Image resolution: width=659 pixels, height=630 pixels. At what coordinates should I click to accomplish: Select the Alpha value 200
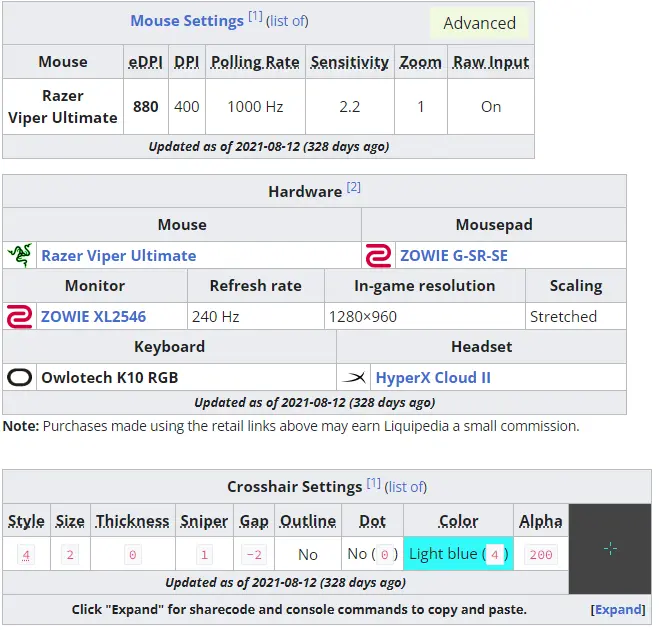tap(541, 555)
